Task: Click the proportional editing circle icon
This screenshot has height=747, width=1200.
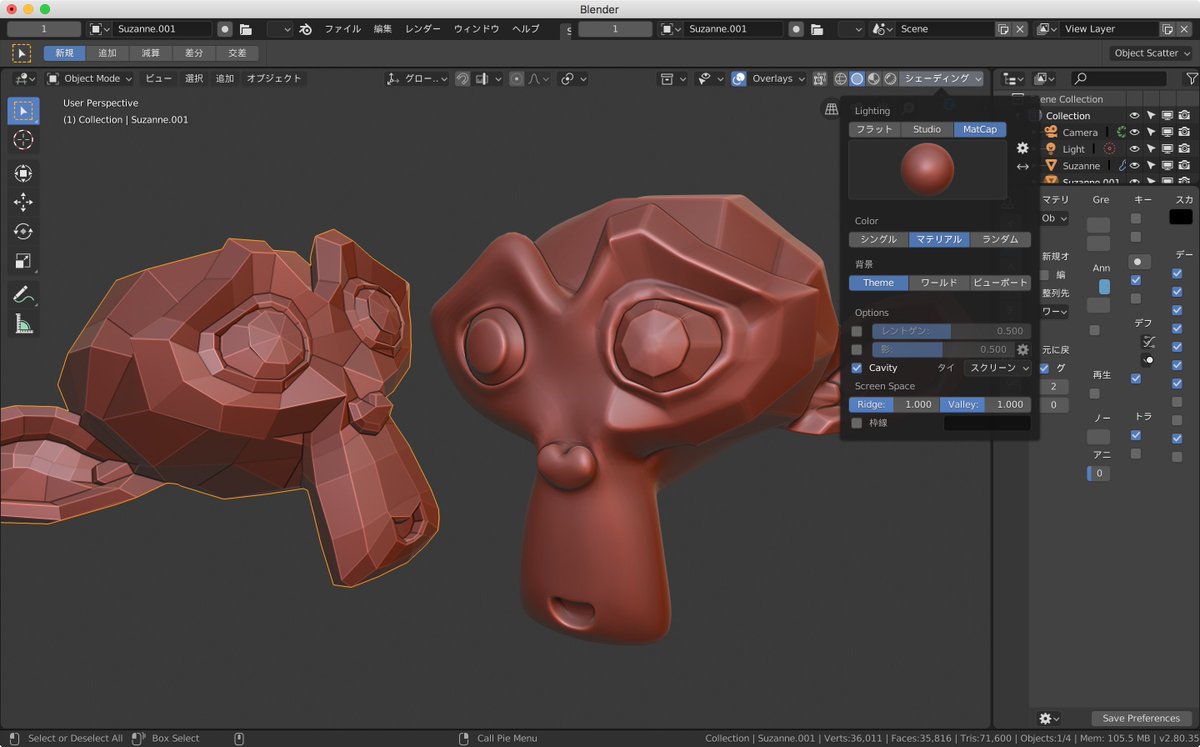Action: pos(516,78)
